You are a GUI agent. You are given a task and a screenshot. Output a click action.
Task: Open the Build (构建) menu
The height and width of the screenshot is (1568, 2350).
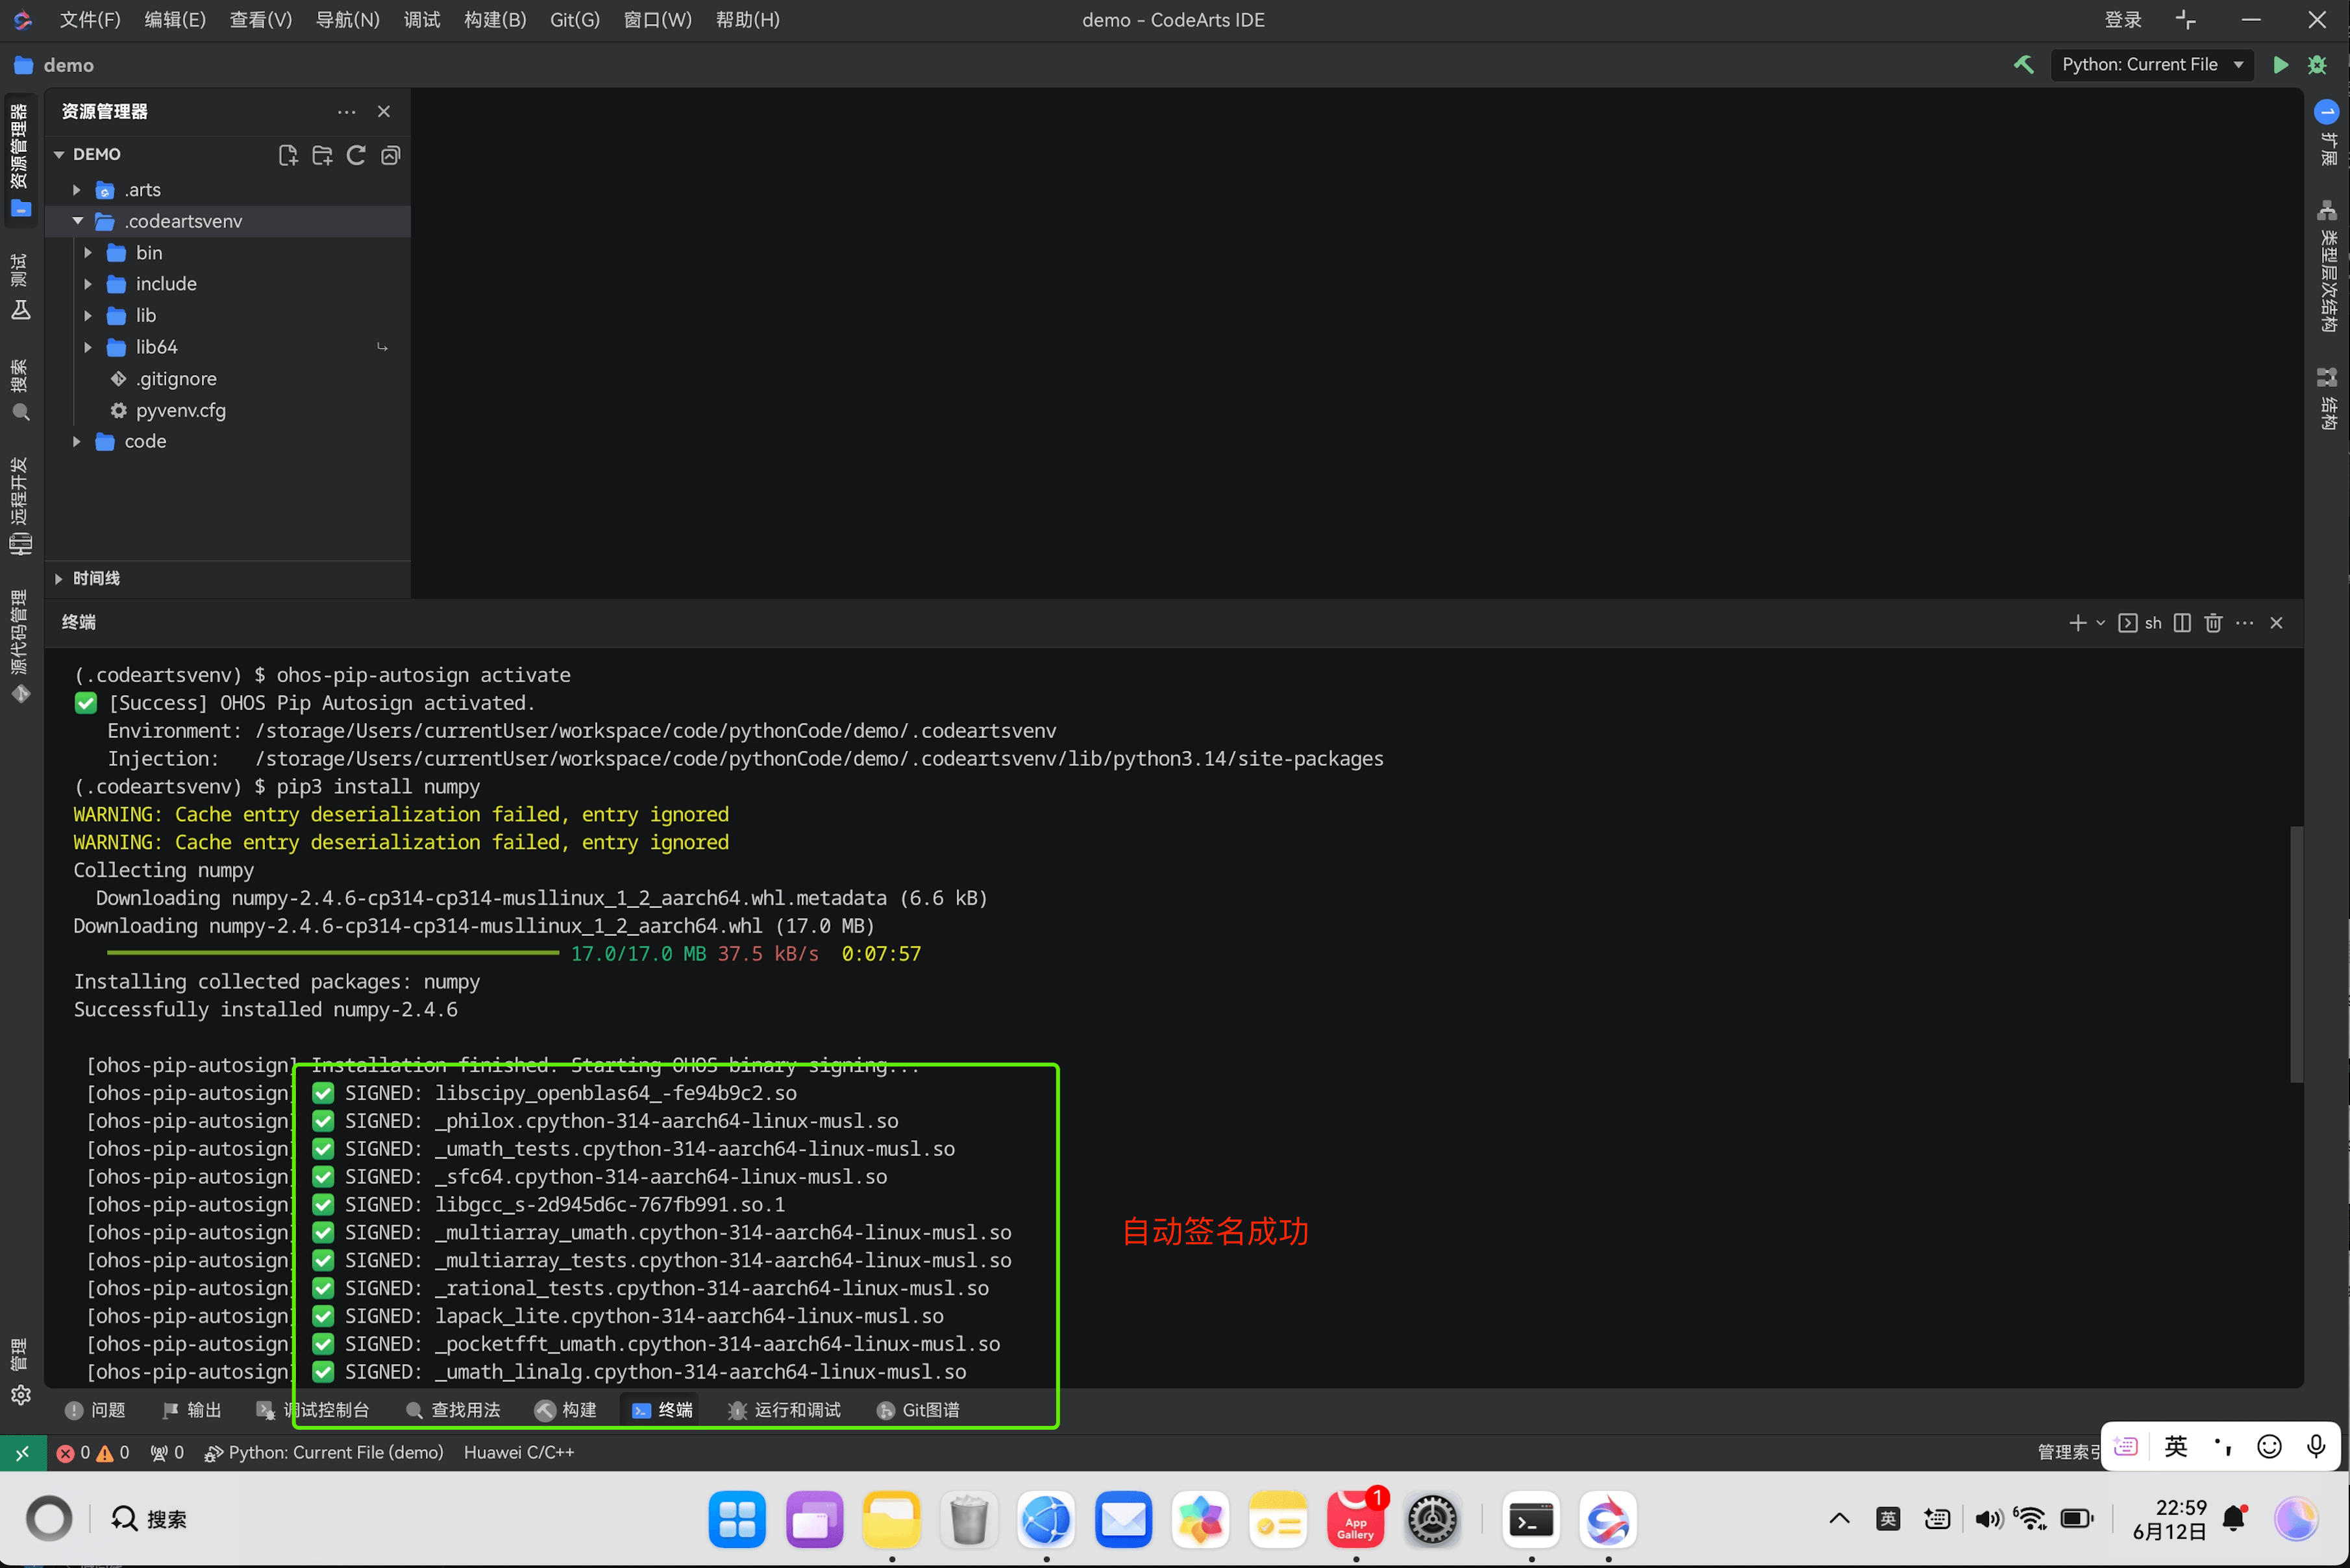[x=495, y=20]
